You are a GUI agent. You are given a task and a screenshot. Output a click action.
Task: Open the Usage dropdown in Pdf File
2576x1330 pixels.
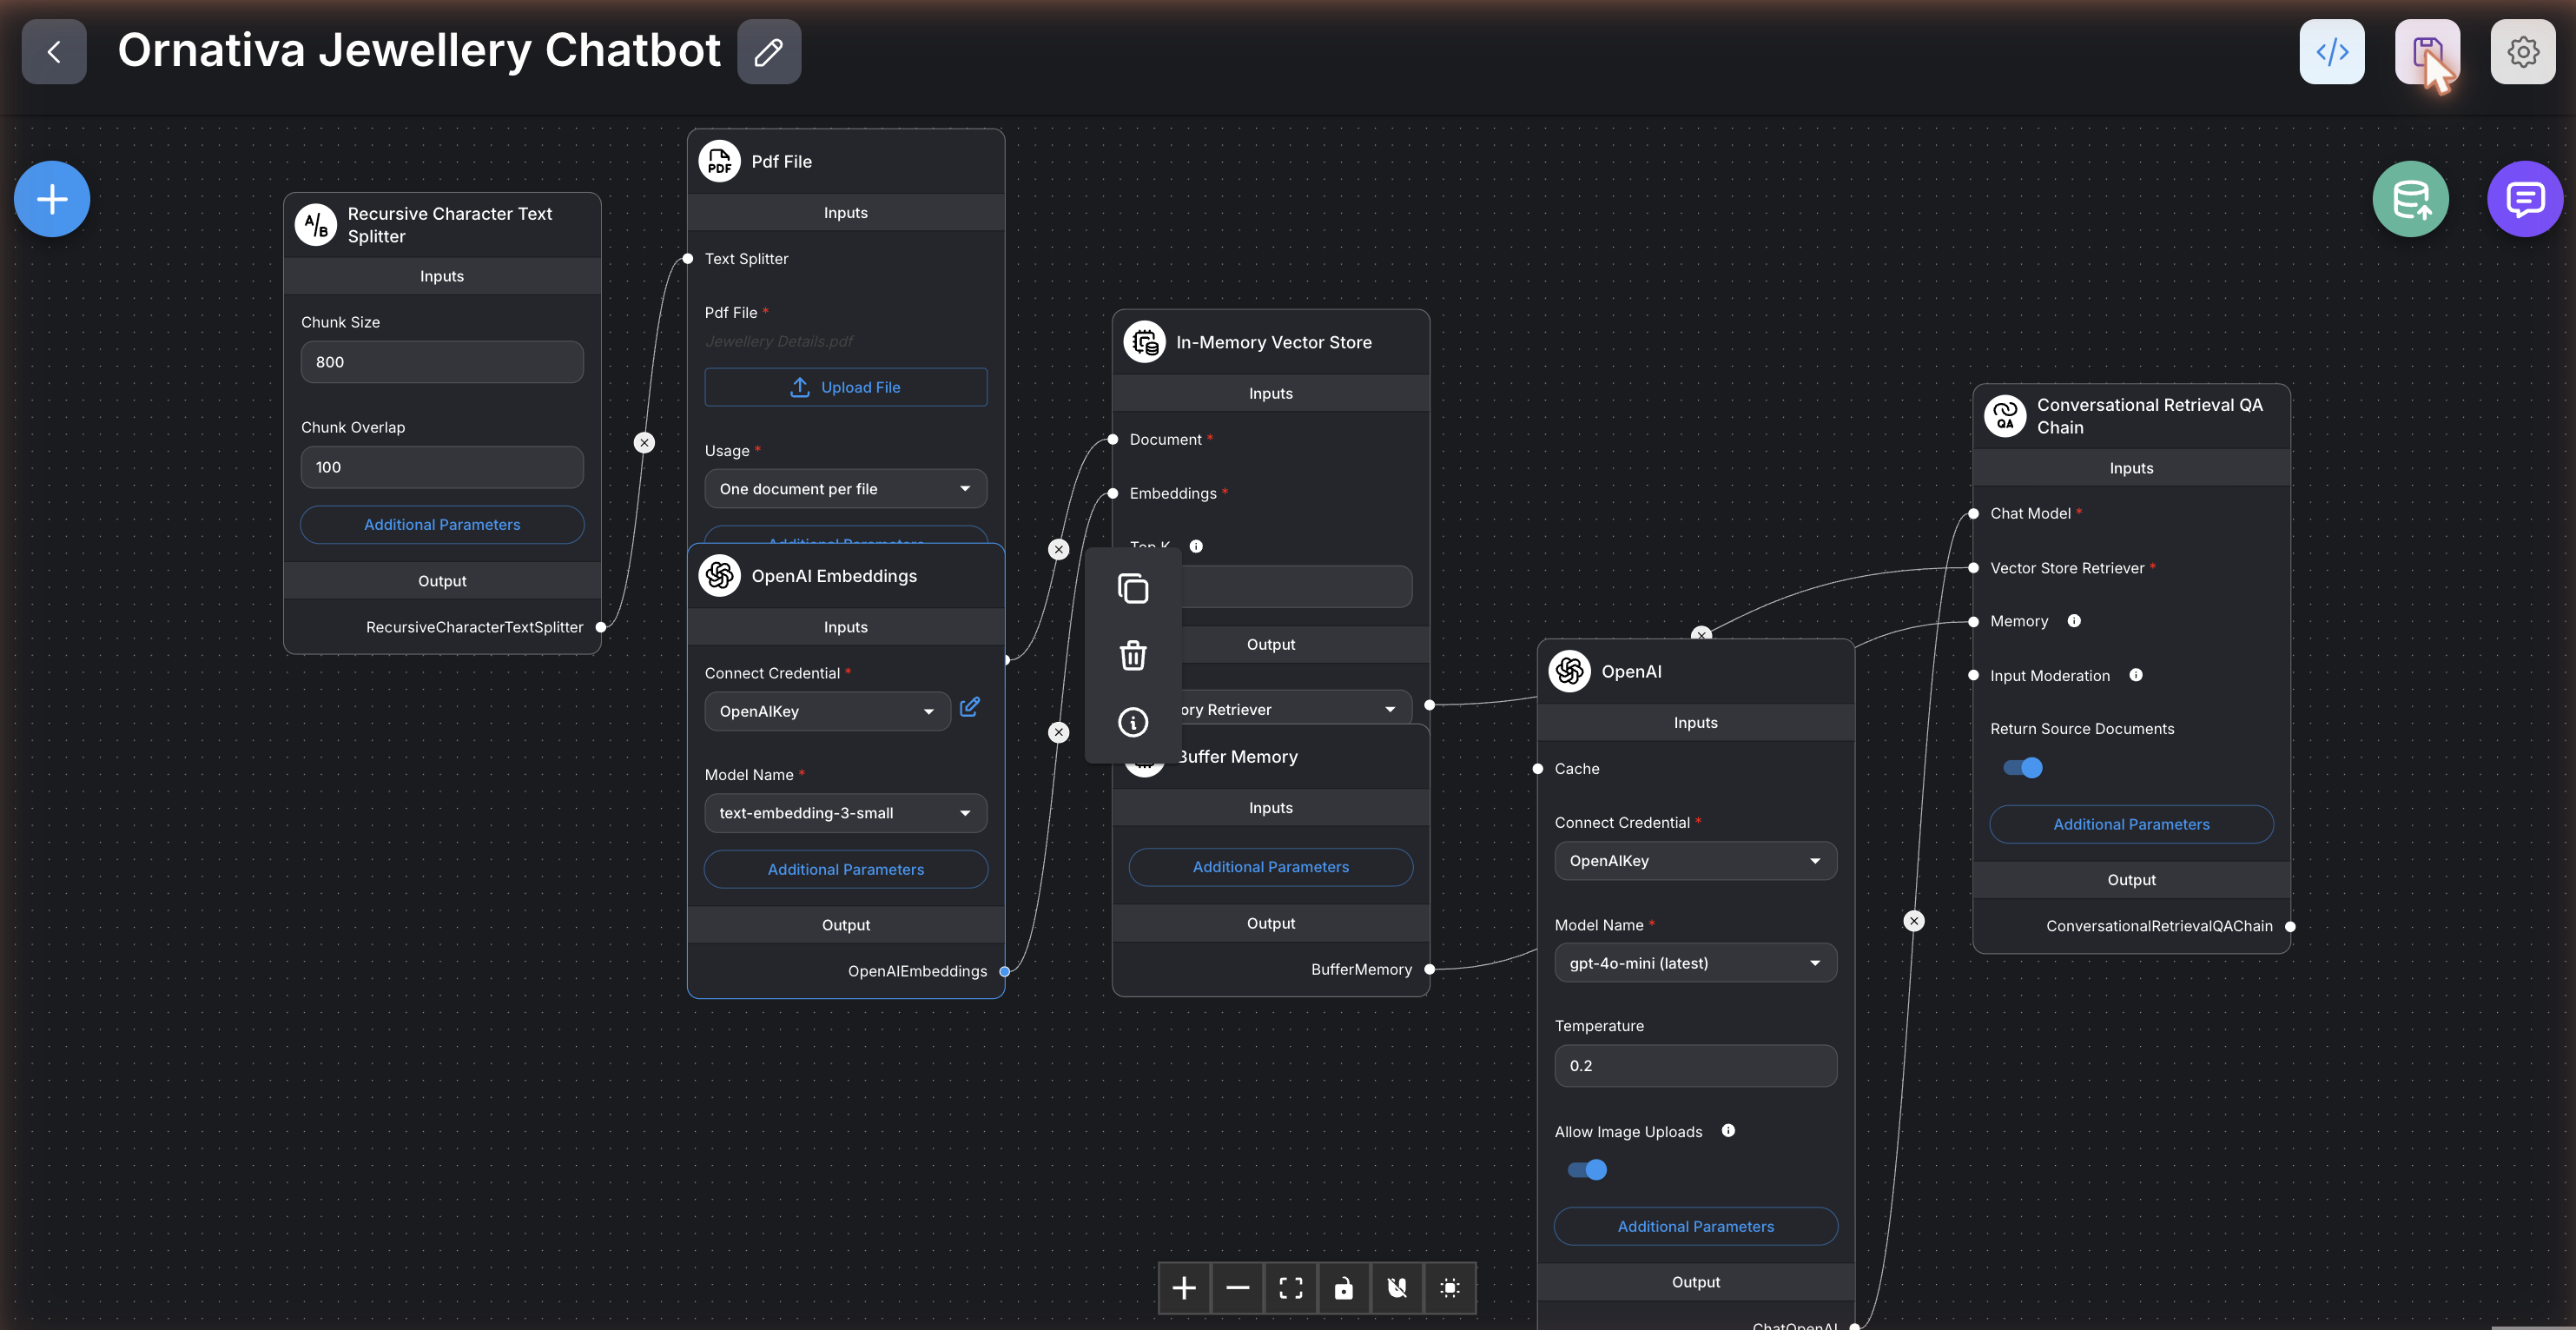click(845, 489)
